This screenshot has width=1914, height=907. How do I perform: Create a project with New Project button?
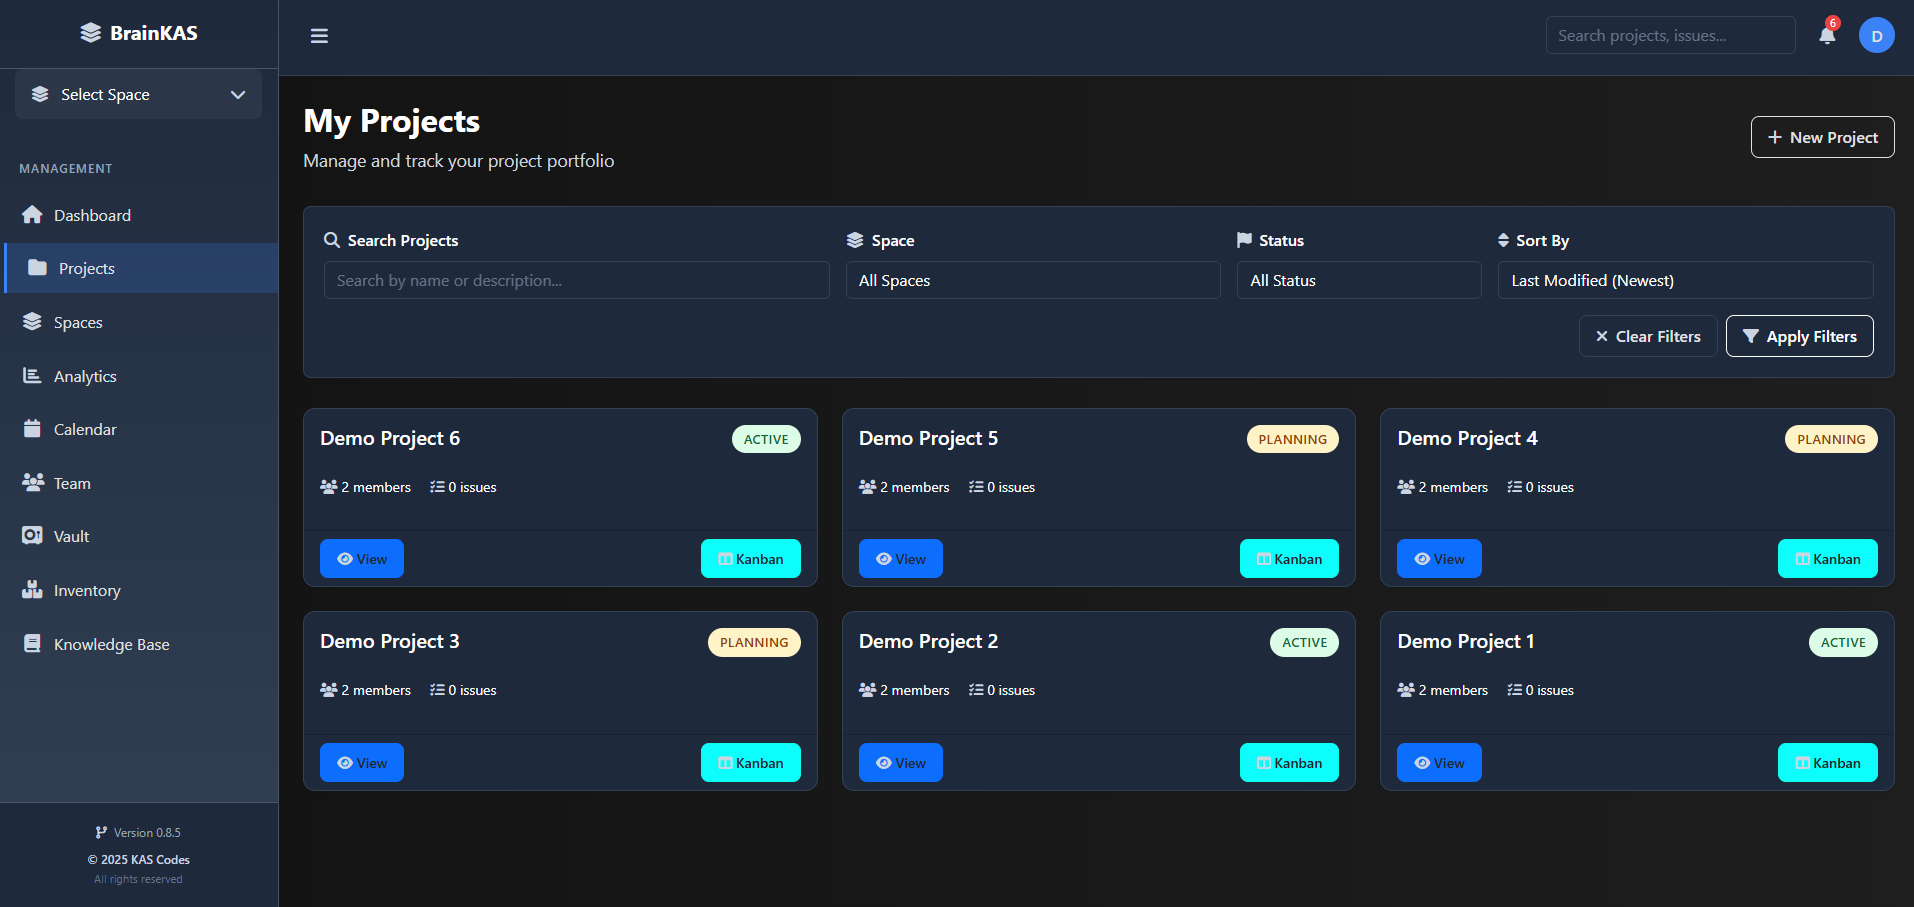(x=1821, y=137)
